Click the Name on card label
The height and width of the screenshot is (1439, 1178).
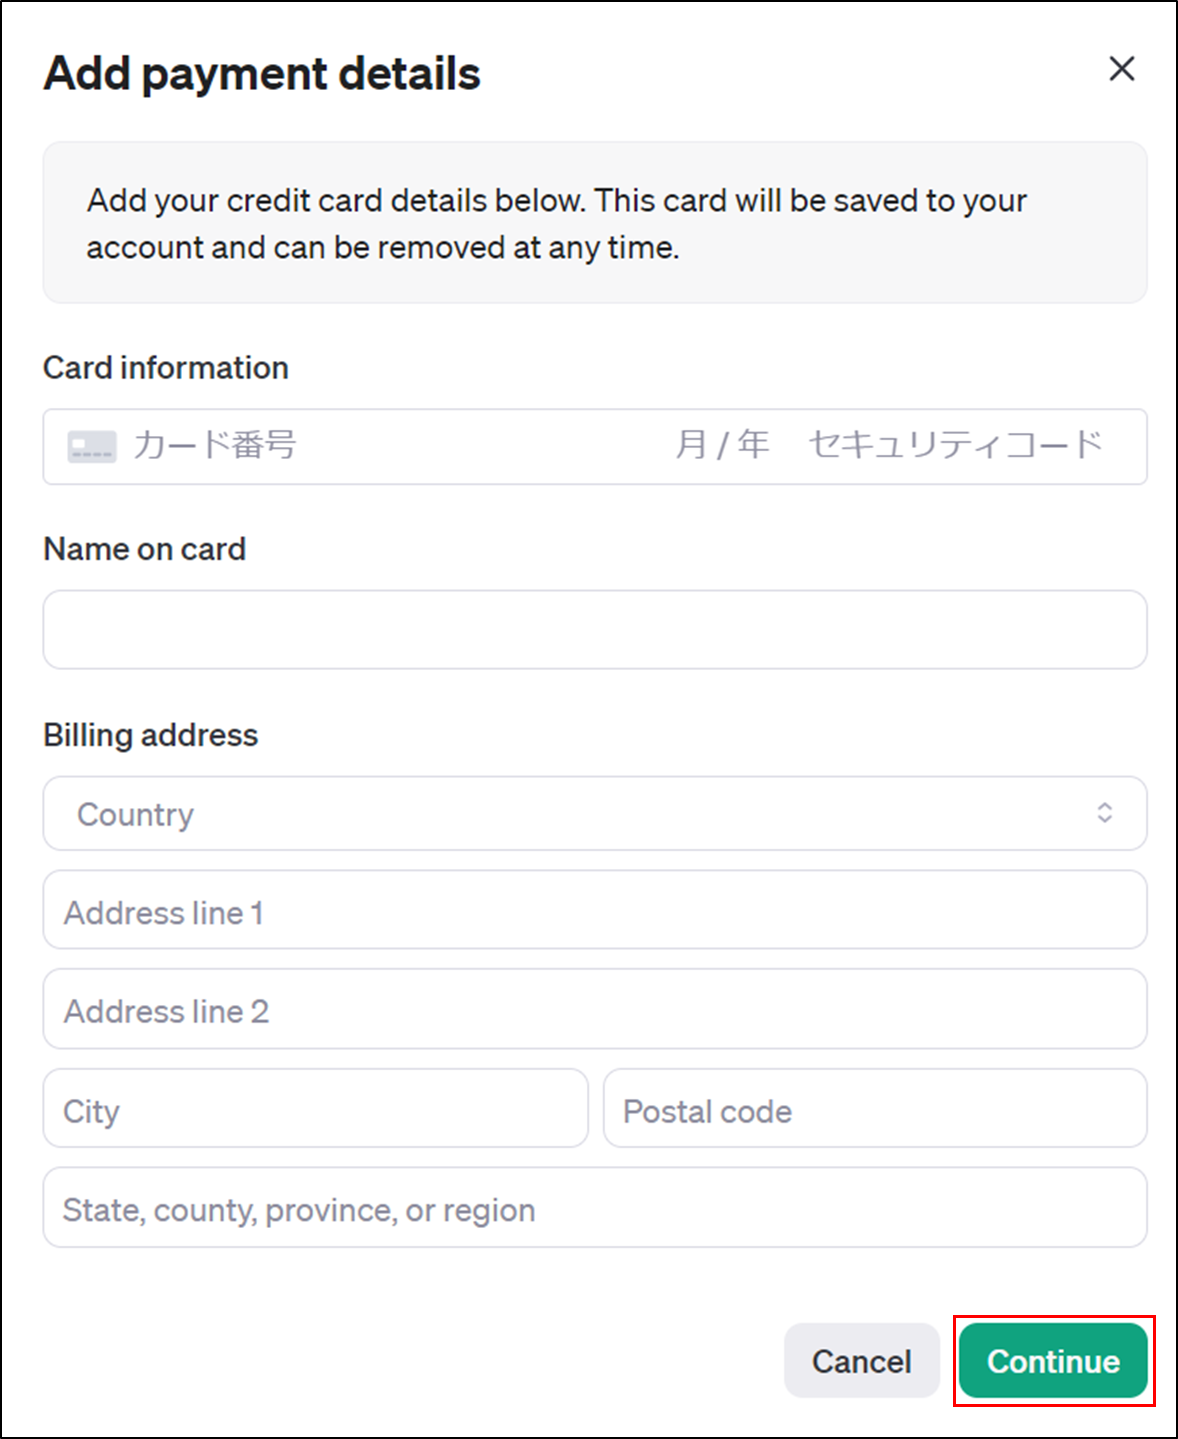click(x=144, y=549)
